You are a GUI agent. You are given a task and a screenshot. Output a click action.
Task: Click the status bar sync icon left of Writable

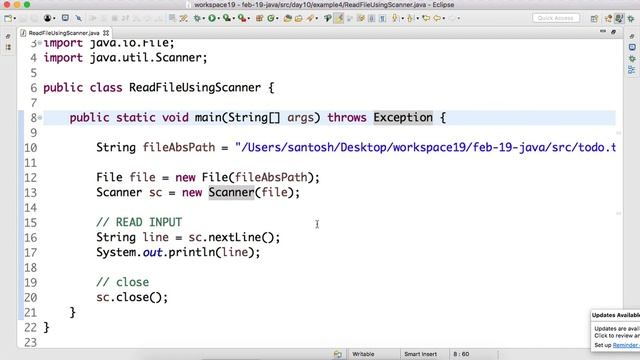click(338, 354)
